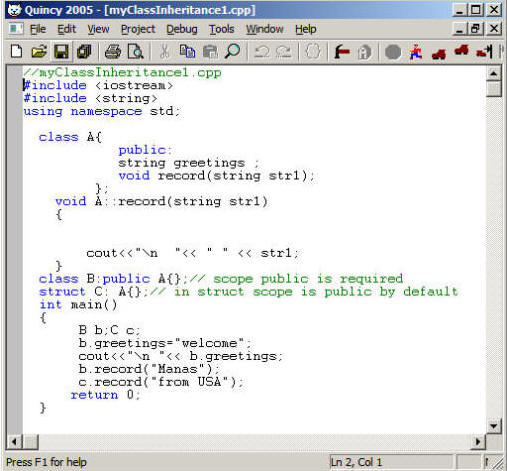Click the Build hammer icon in the toolbar
This screenshot has width=507, height=471.
[341, 52]
